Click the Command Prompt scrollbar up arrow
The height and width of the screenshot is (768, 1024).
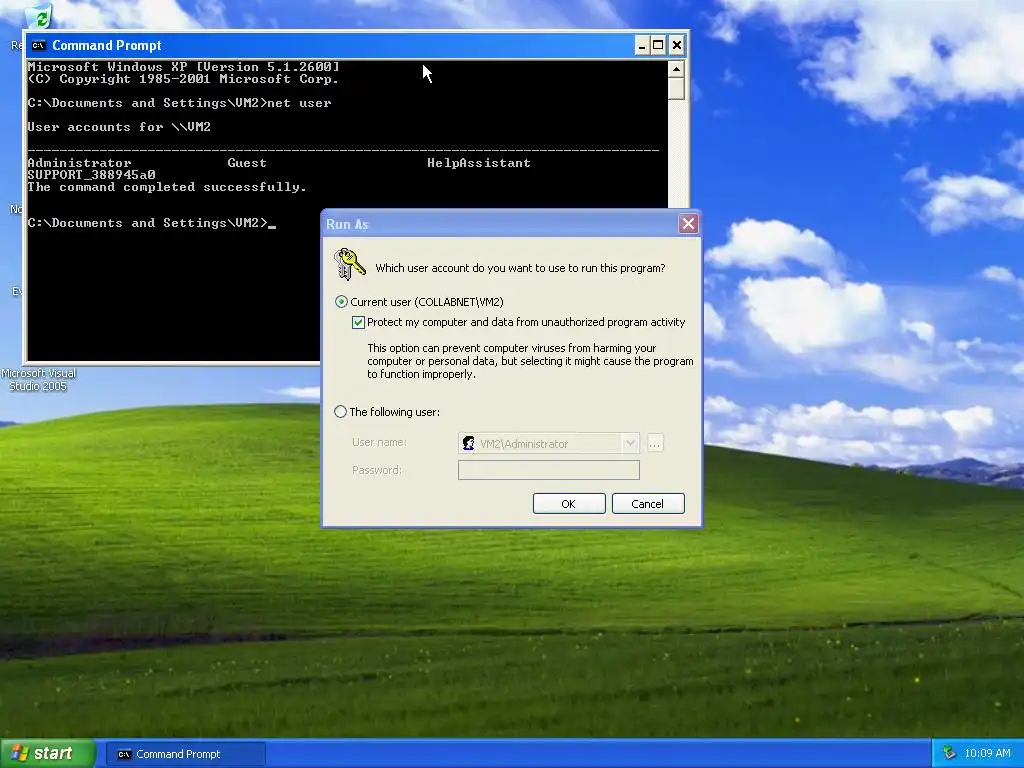pyautogui.click(x=676, y=69)
